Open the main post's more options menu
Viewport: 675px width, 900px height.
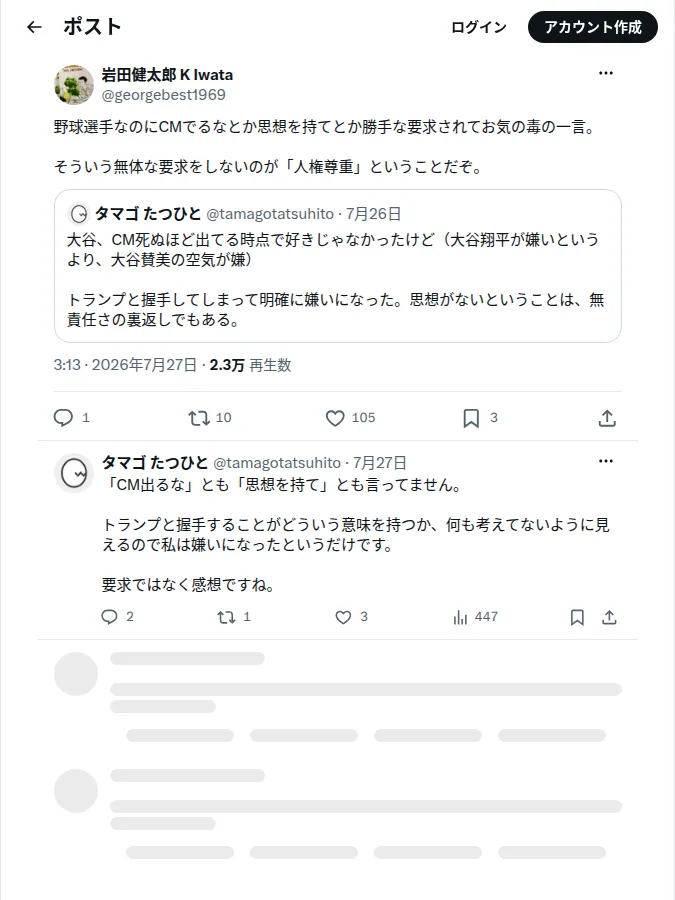coord(606,73)
